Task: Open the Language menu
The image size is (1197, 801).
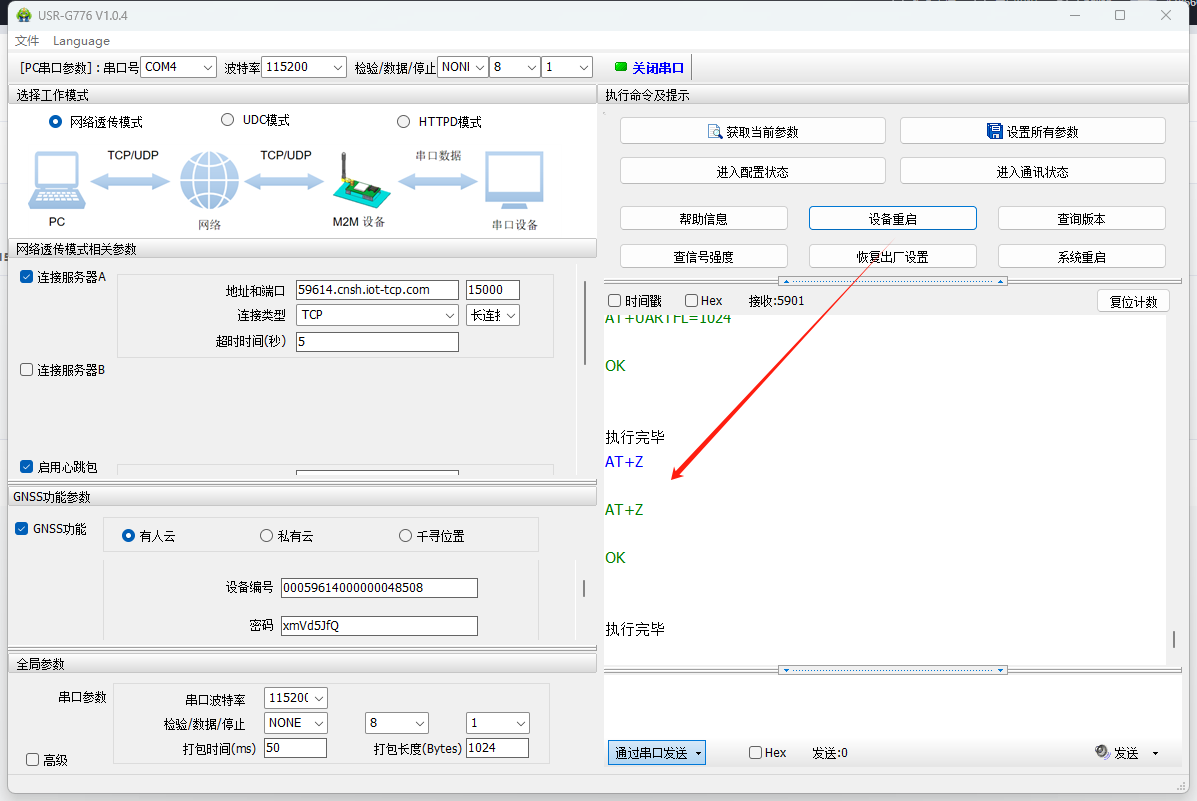Action: pos(81,41)
